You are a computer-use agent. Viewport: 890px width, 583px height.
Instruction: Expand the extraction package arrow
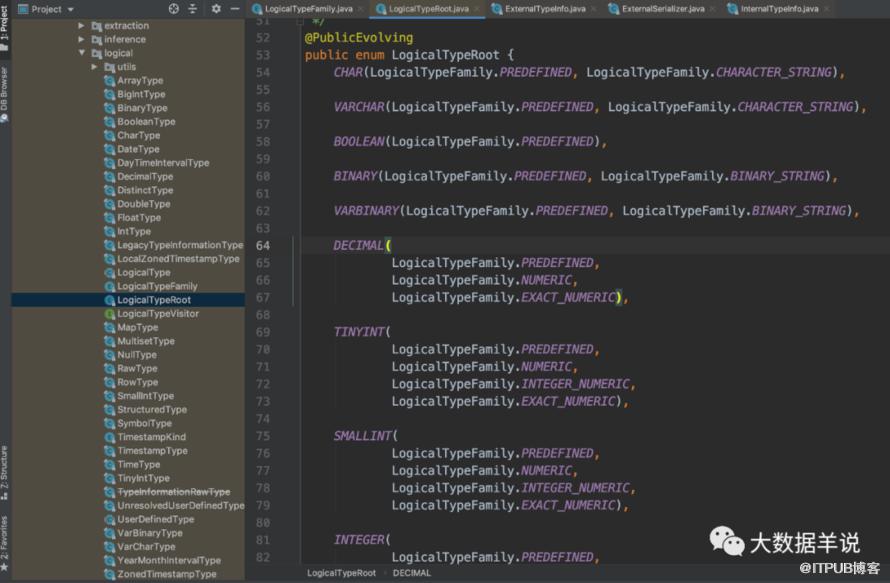81,26
